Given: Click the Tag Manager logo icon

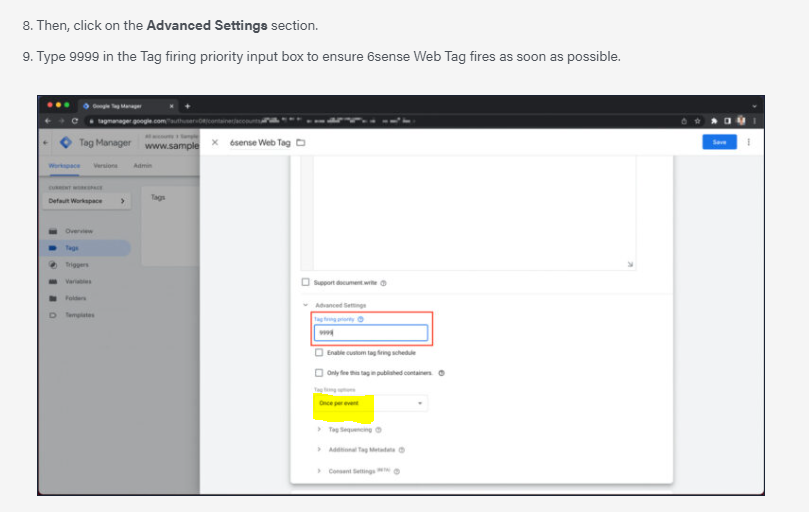Looking at the screenshot, I should [x=66, y=142].
